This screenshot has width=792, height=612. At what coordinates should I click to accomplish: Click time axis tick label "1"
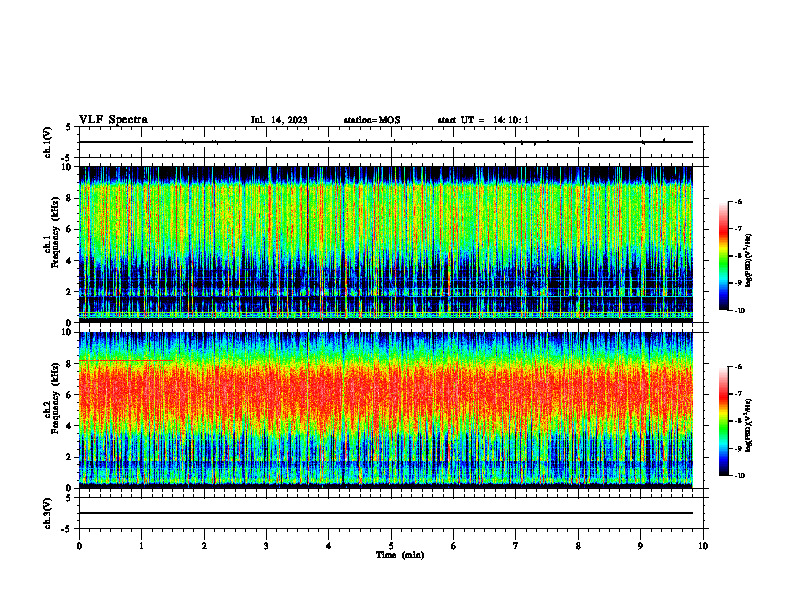coord(141,546)
